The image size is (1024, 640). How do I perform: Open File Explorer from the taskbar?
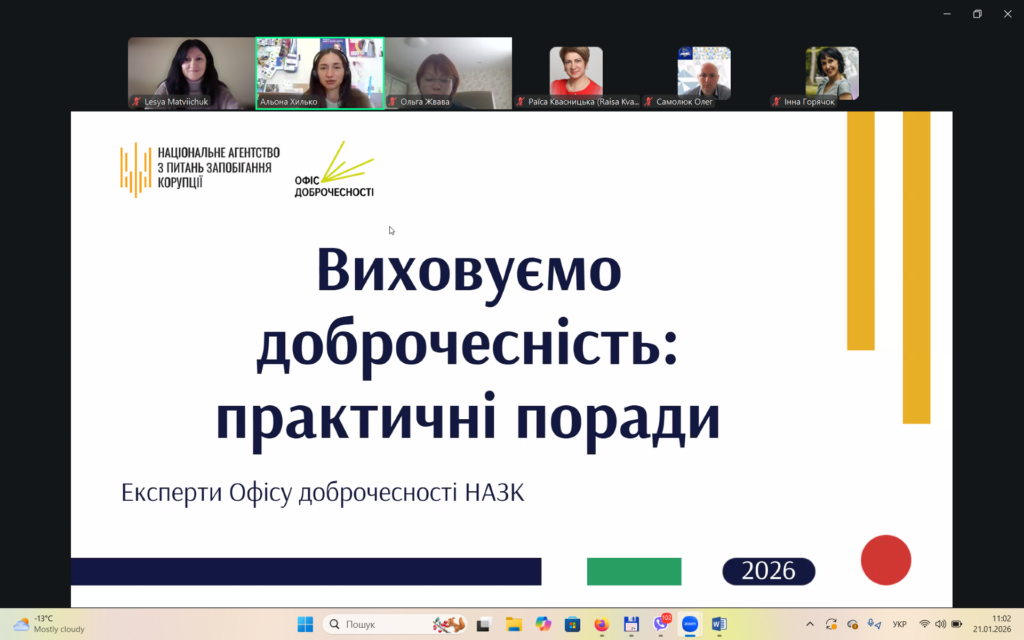(x=513, y=624)
